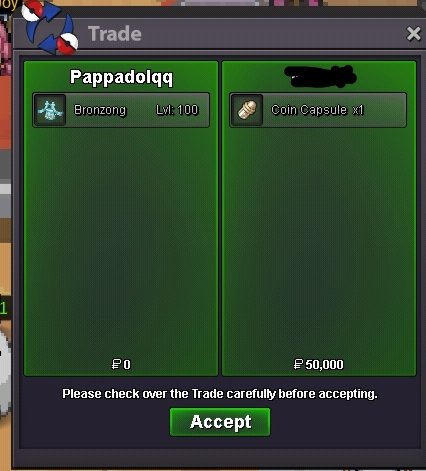Click the Bronzong sprite icon
426x471 pixels.
point(50,110)
